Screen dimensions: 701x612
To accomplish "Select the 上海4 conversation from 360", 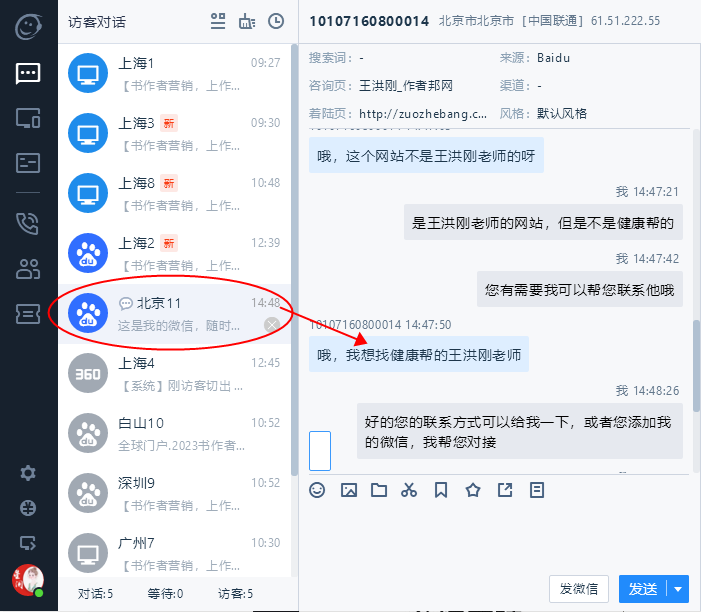I will tap(175, 373).
